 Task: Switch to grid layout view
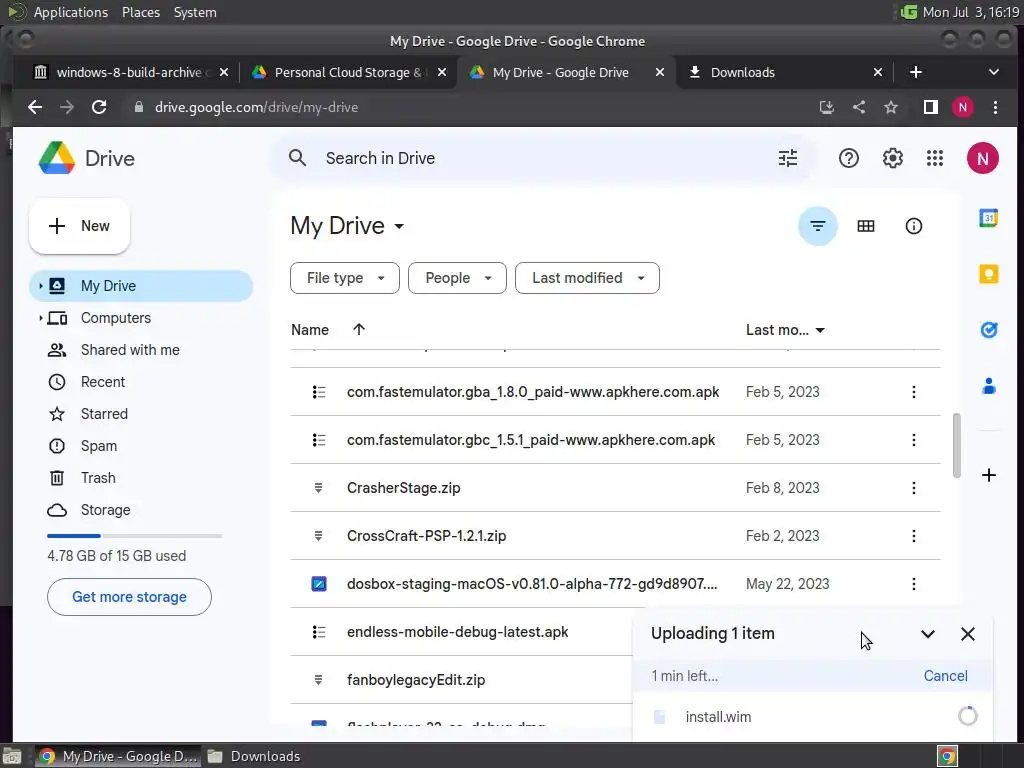(x=865, y=226)
